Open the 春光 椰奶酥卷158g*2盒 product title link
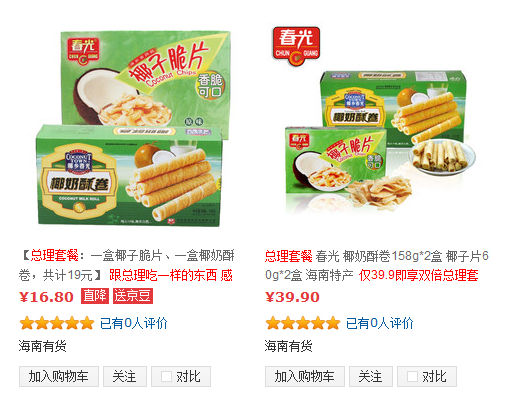 [x=376, y=265]
